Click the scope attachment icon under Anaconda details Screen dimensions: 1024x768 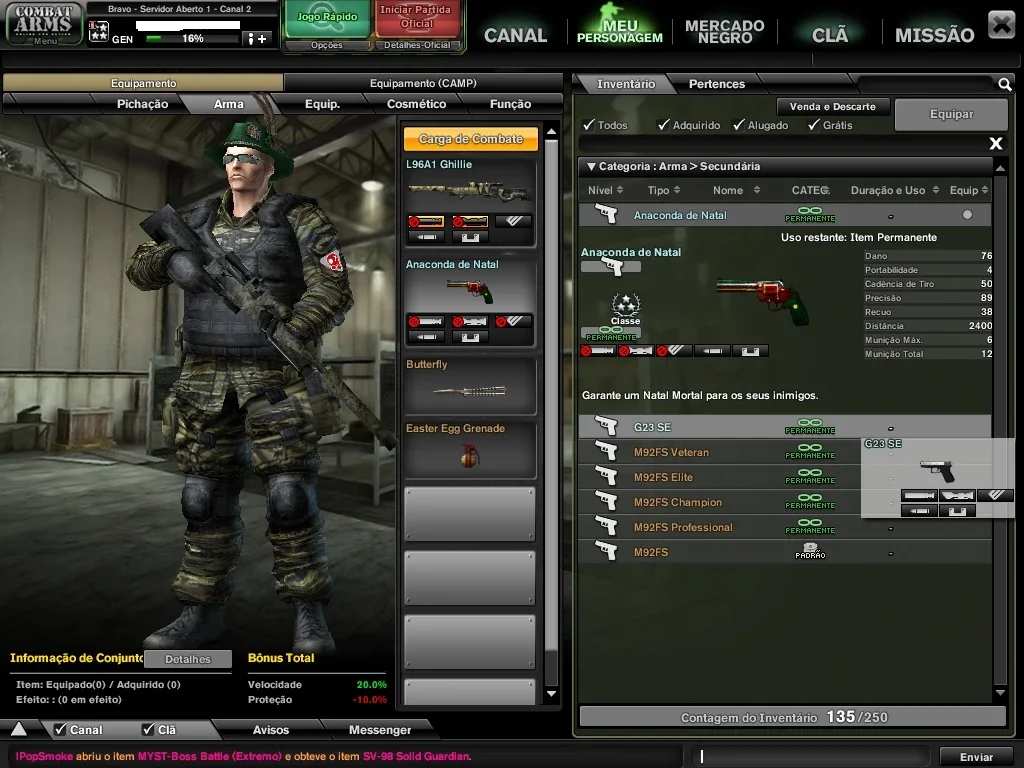[636, 351]
